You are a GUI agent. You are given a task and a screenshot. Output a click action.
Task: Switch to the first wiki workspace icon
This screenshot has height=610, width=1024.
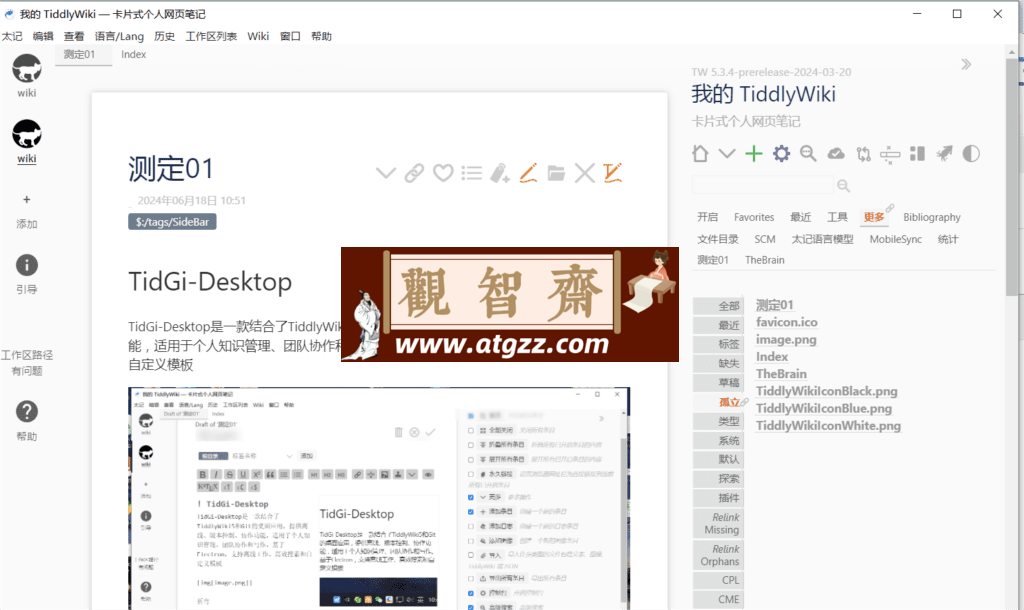tap(27, 69)
